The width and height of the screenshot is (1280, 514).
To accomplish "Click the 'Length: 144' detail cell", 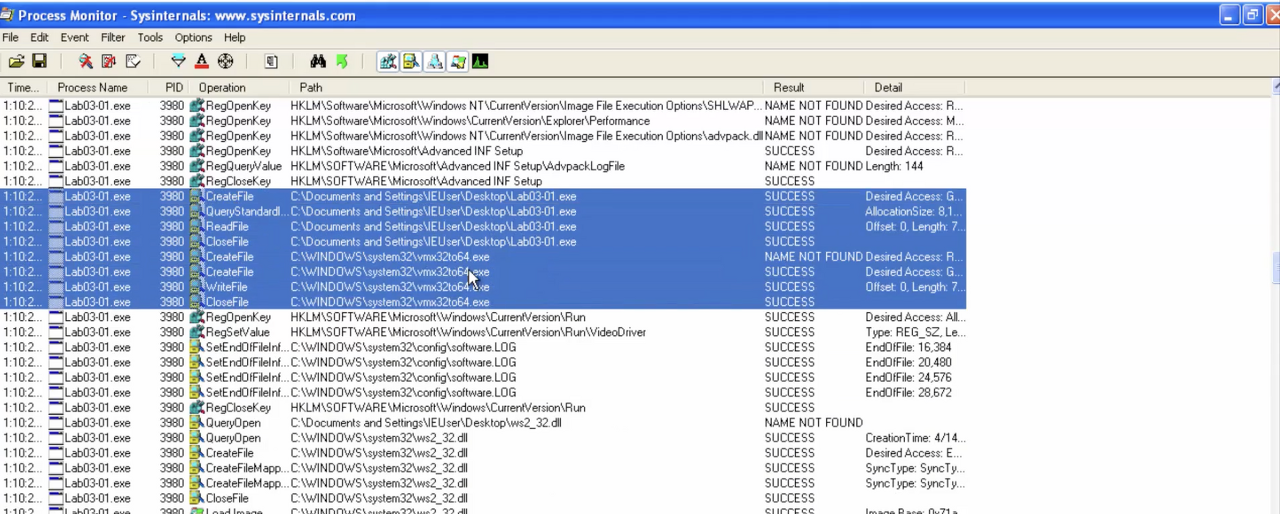I will [x=895, y=166].
